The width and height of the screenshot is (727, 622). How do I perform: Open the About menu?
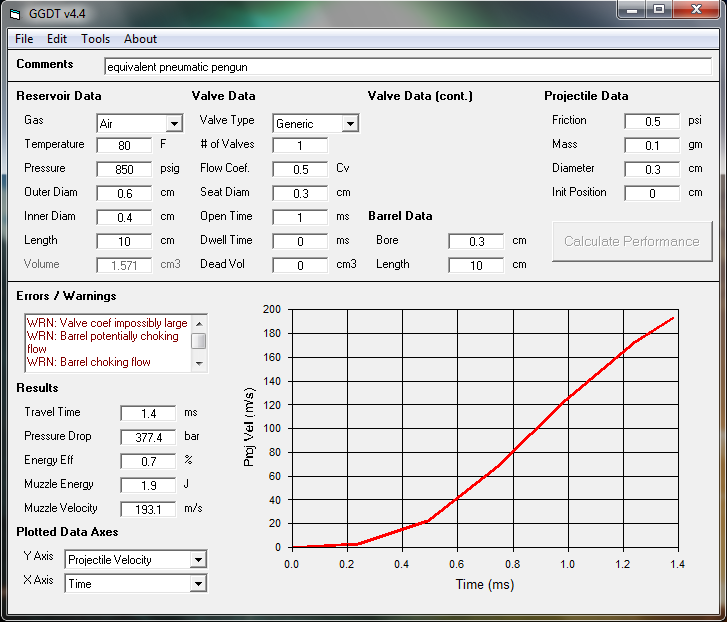(x=140, y=39)
